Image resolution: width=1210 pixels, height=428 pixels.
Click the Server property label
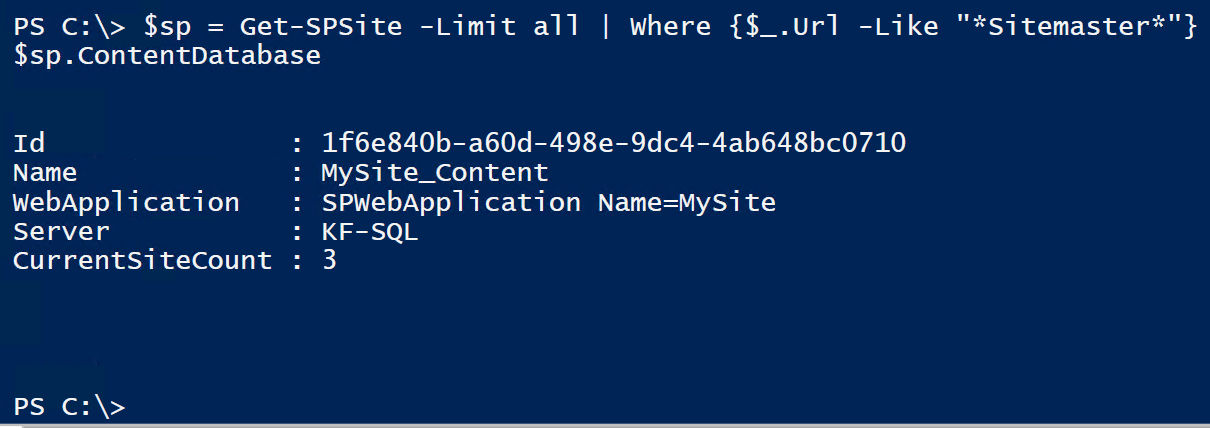61,231
